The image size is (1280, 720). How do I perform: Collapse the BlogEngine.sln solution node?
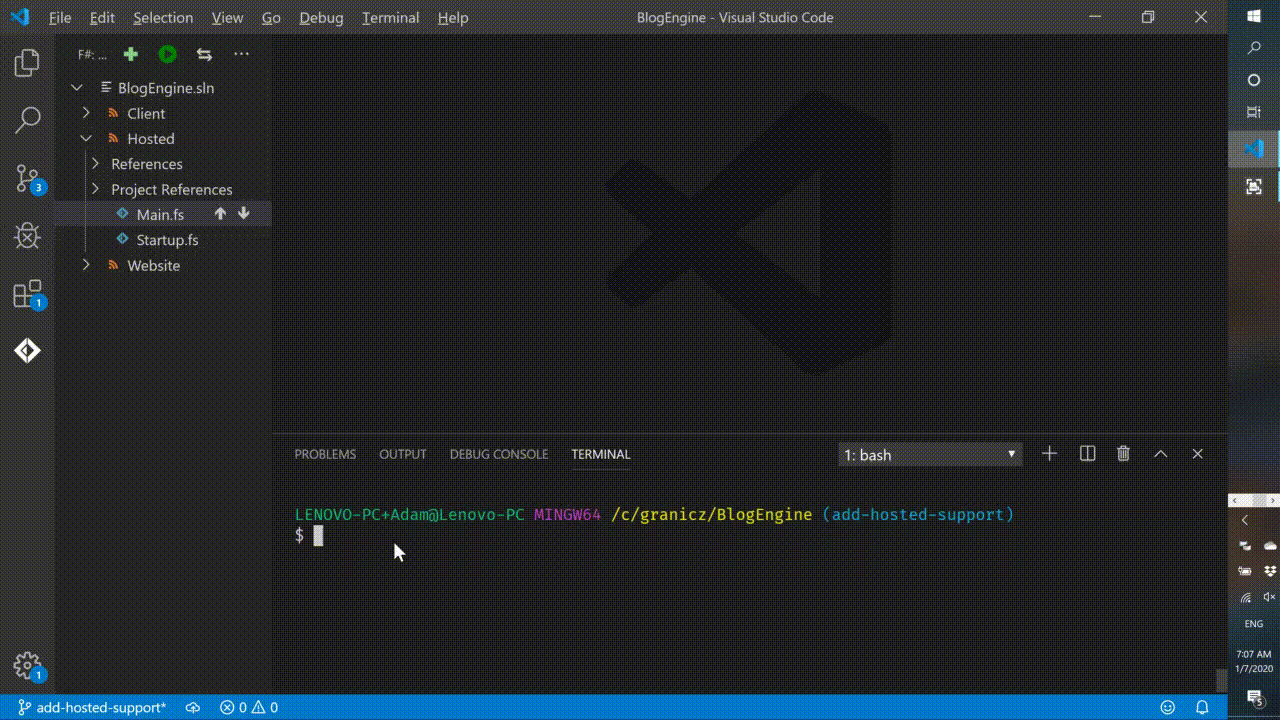click(x=77, y=88)
